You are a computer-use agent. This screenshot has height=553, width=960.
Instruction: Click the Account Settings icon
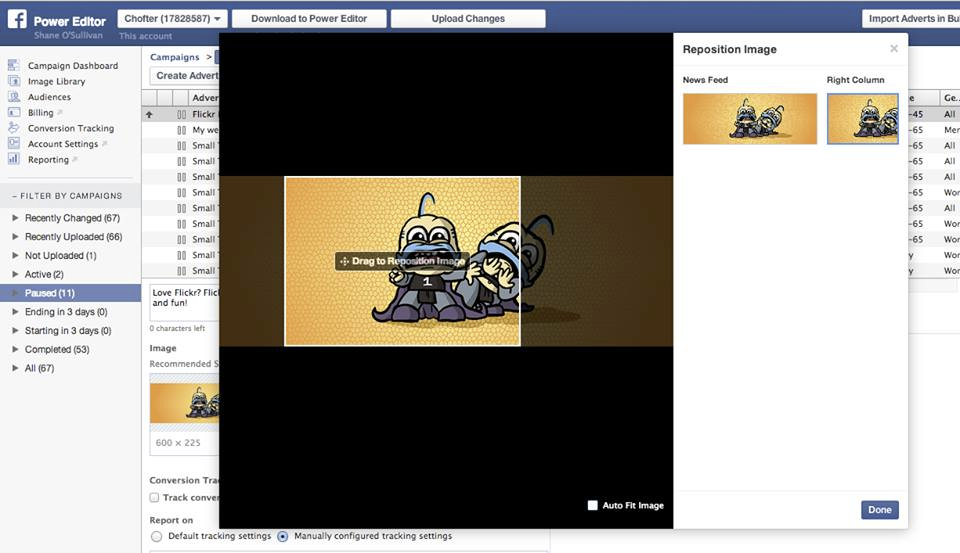[13, 143]
